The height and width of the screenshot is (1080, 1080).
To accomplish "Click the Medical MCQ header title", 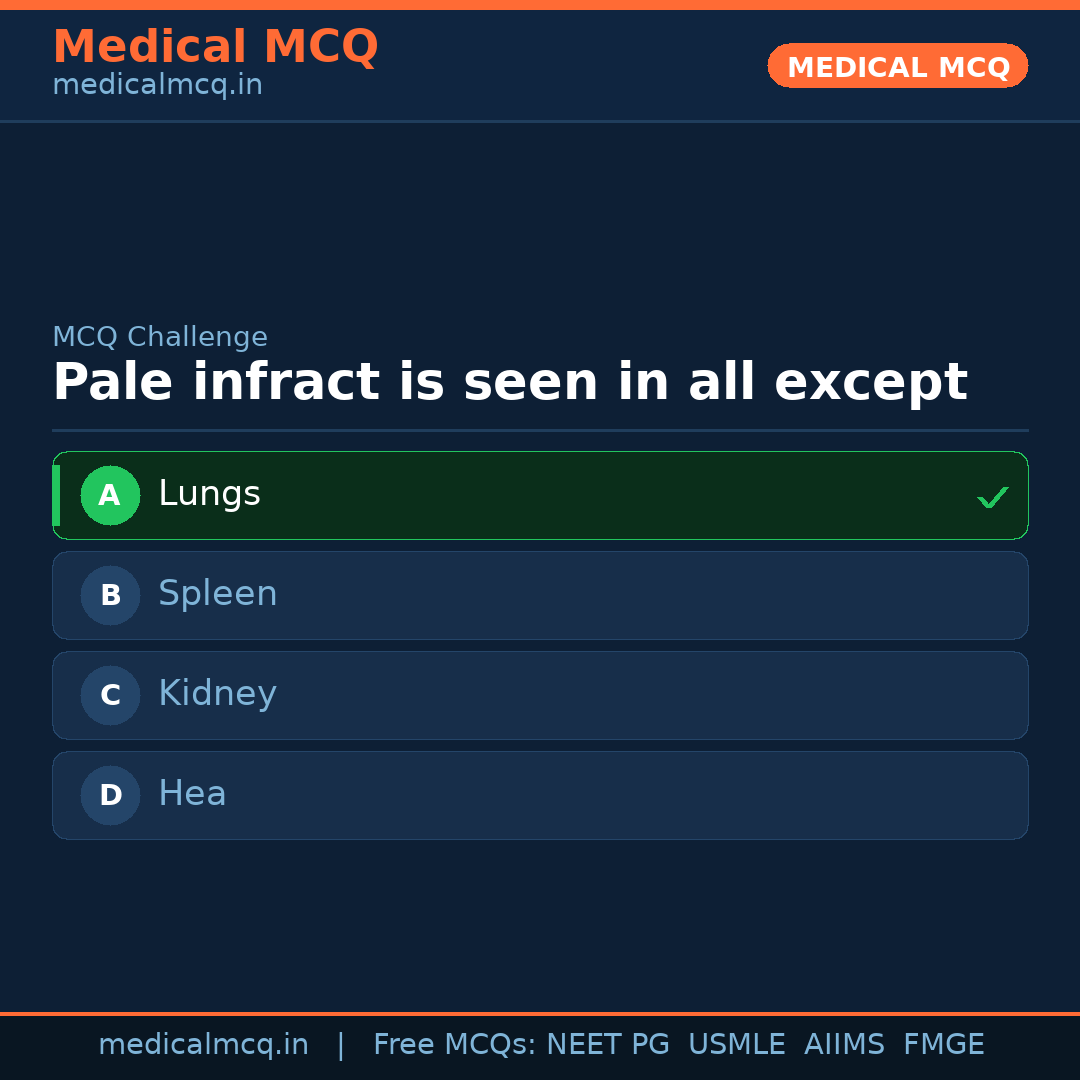I will pos(215,47).
